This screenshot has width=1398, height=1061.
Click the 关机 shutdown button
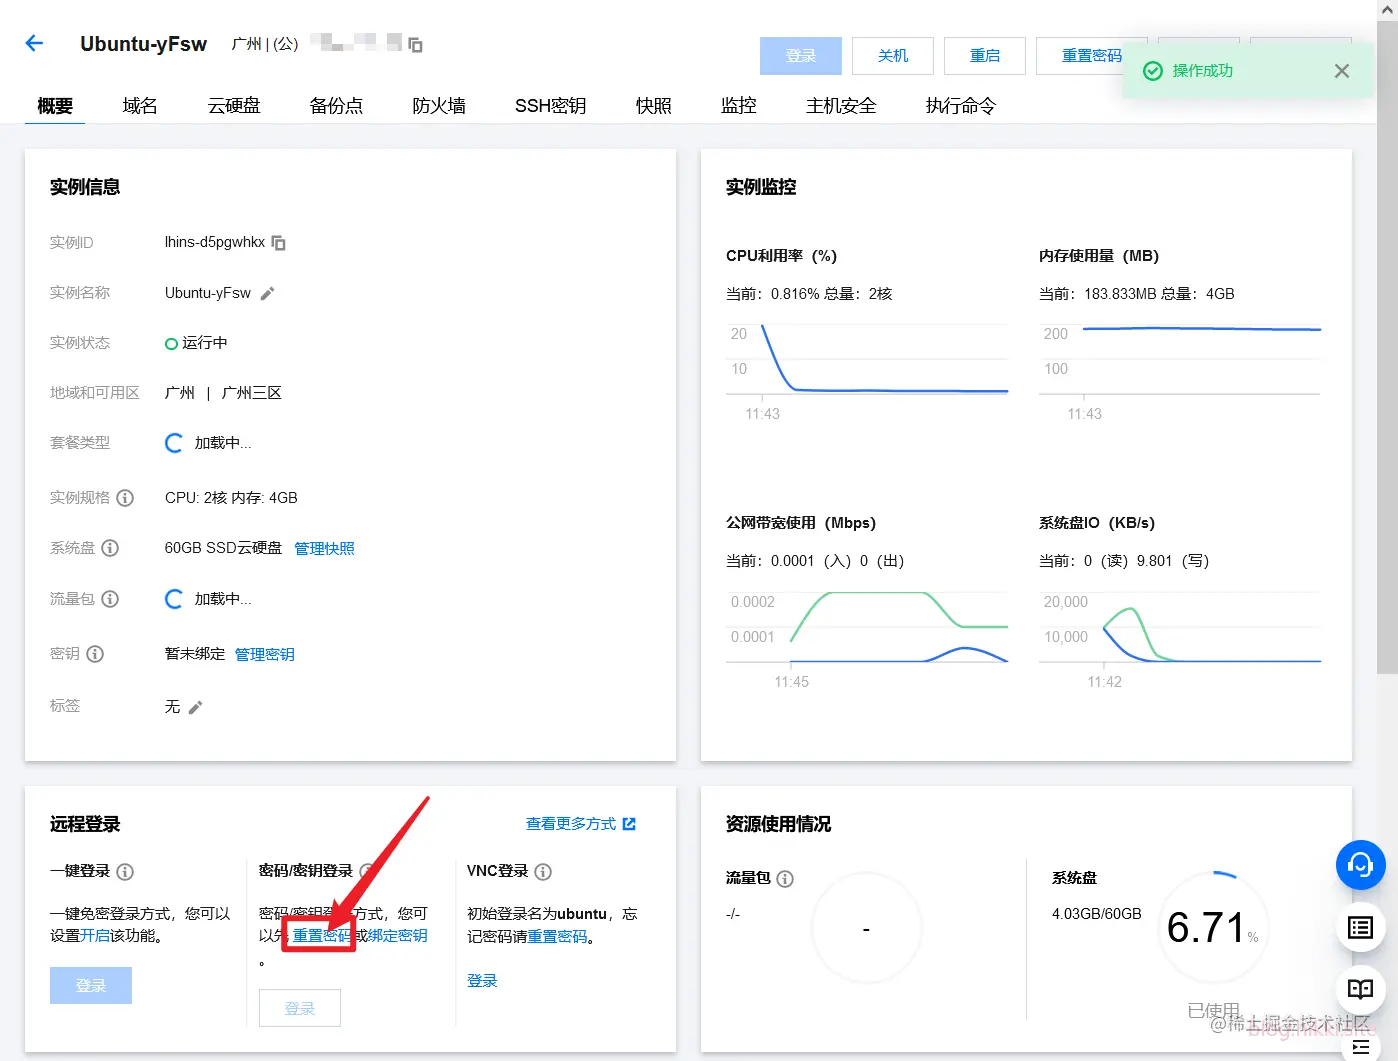pos(891,56)
